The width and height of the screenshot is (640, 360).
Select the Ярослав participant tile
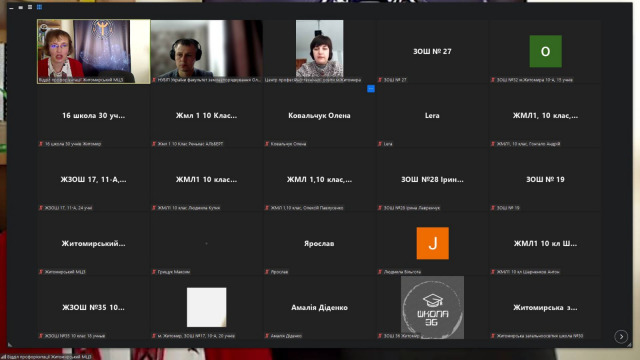pos(319,243)
